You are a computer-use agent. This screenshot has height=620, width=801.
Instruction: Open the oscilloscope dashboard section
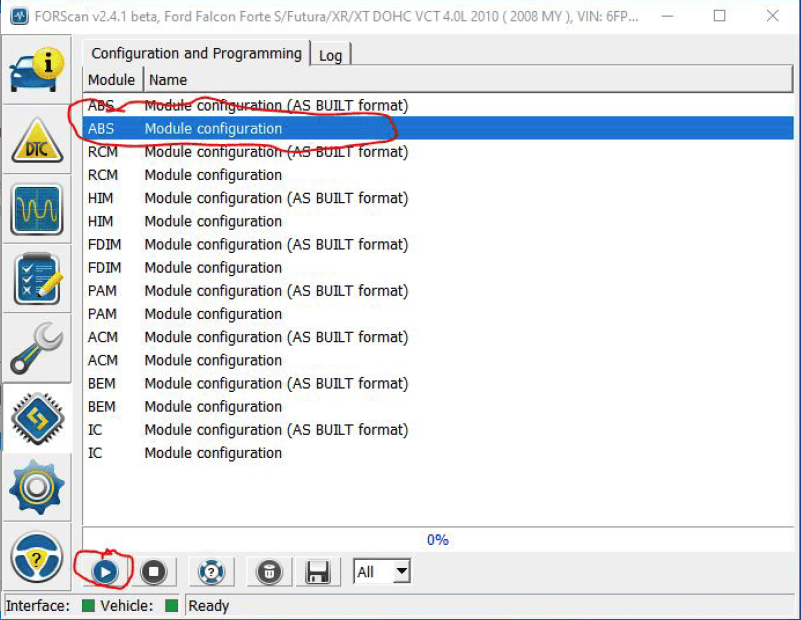point(37,209)
